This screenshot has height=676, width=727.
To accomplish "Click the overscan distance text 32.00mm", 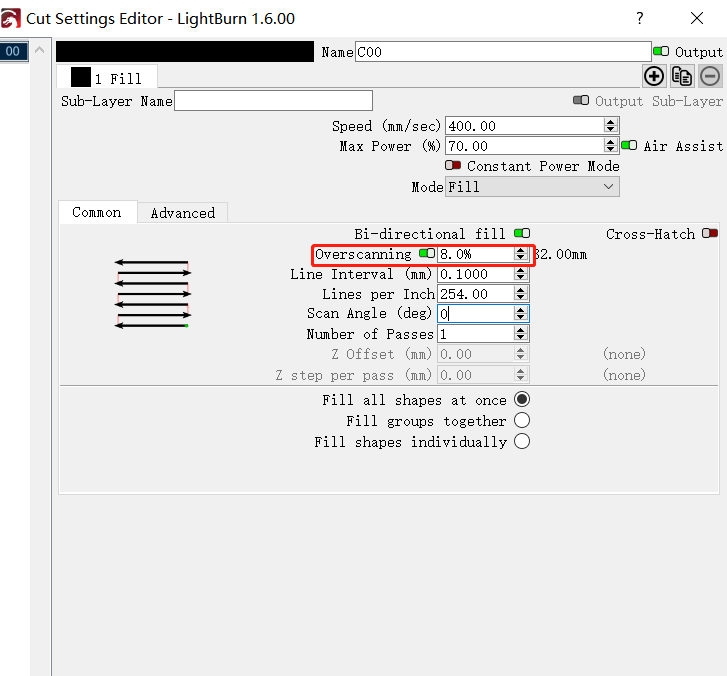I will 561,254.
